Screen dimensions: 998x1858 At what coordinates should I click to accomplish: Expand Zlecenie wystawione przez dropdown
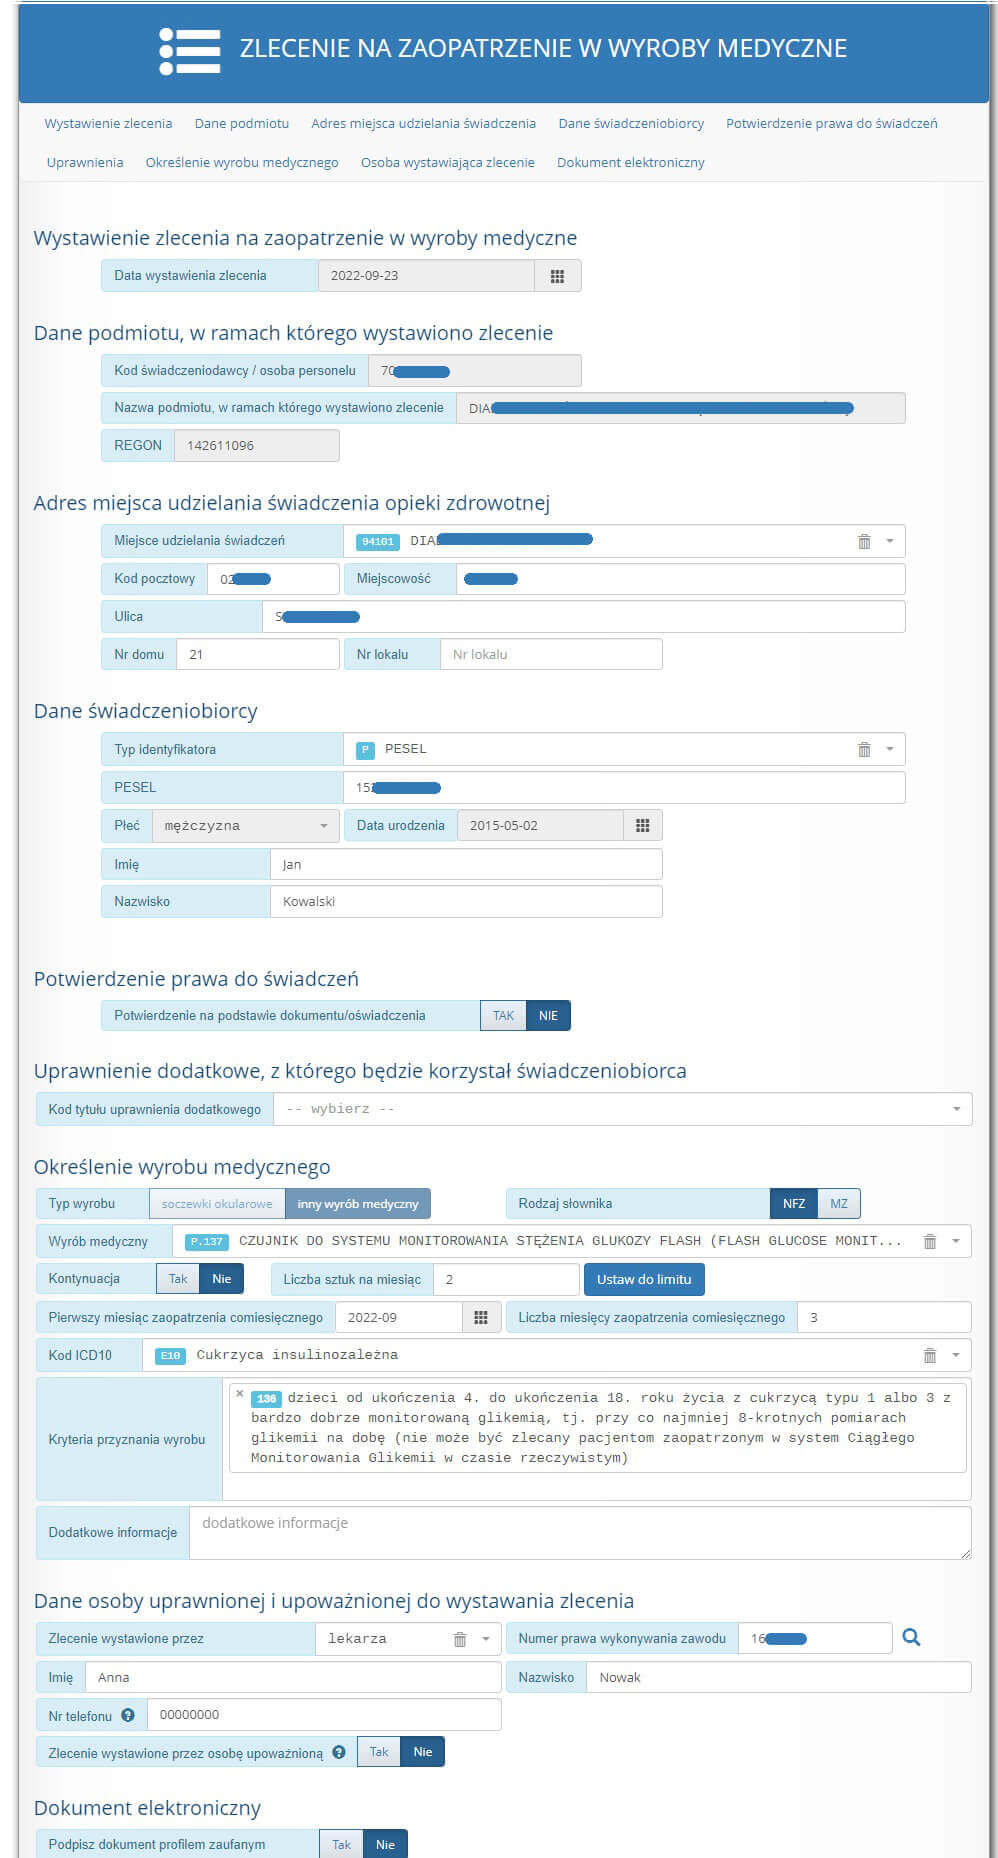tap(486, 1639)
